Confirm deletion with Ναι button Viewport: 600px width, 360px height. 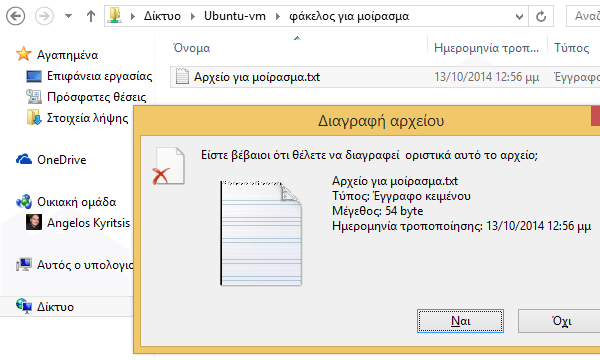[460, 321]
